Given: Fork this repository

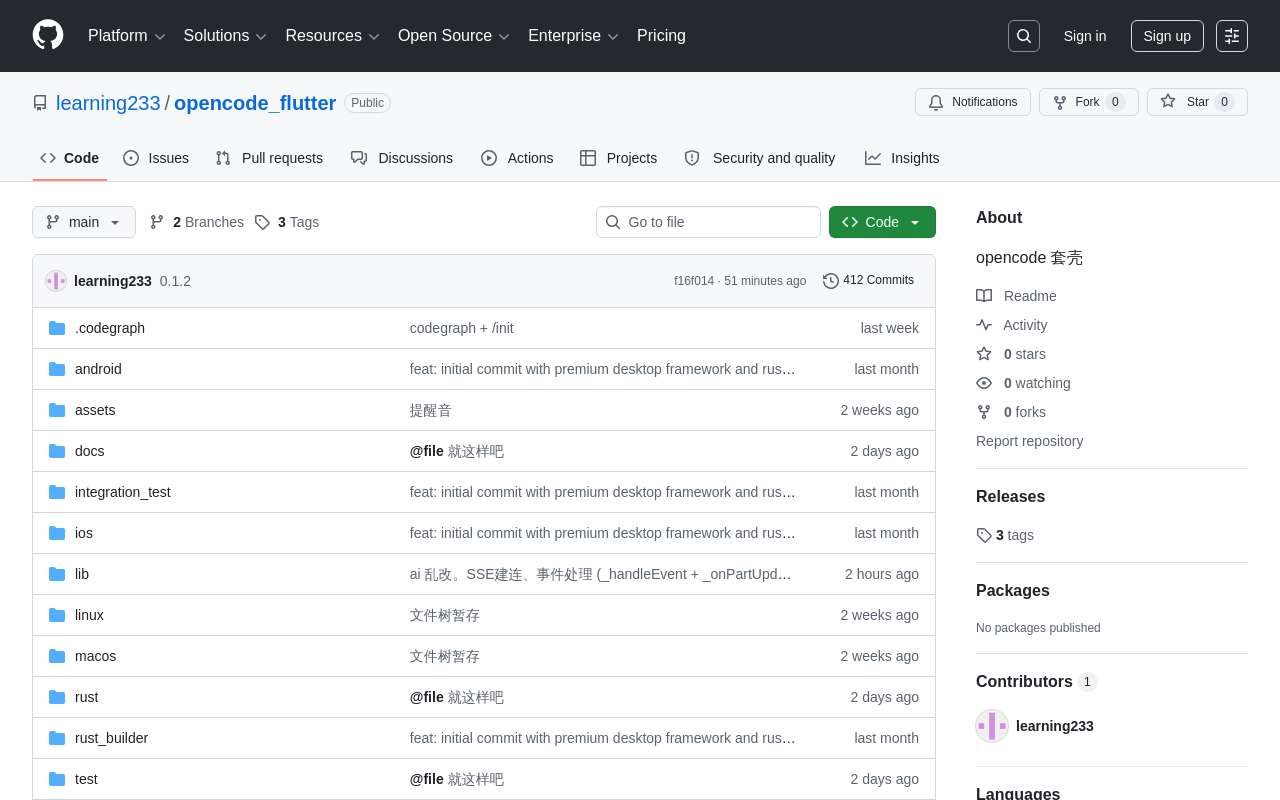Looking at the screenshot, I should coord(1088,102).
